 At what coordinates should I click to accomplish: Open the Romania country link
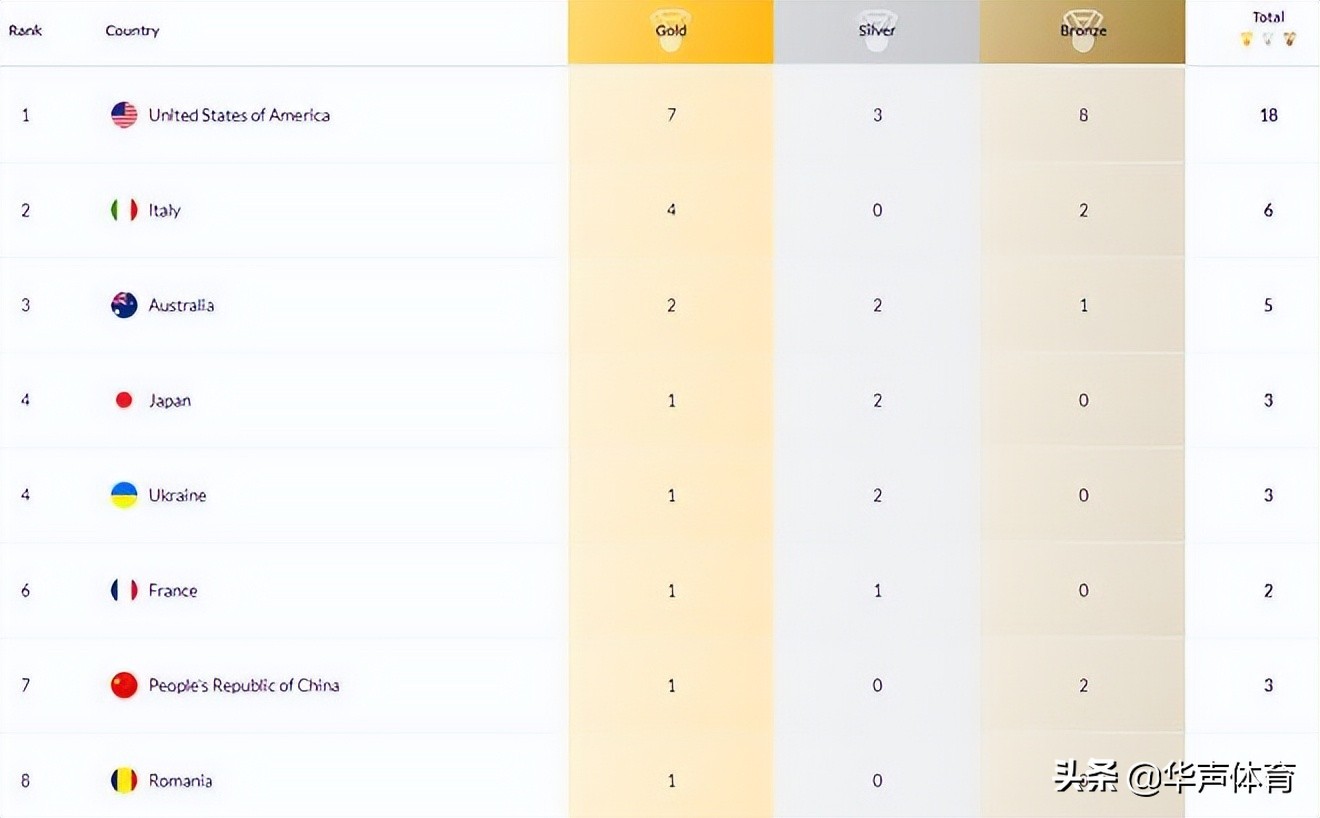[x=180, y=780]
